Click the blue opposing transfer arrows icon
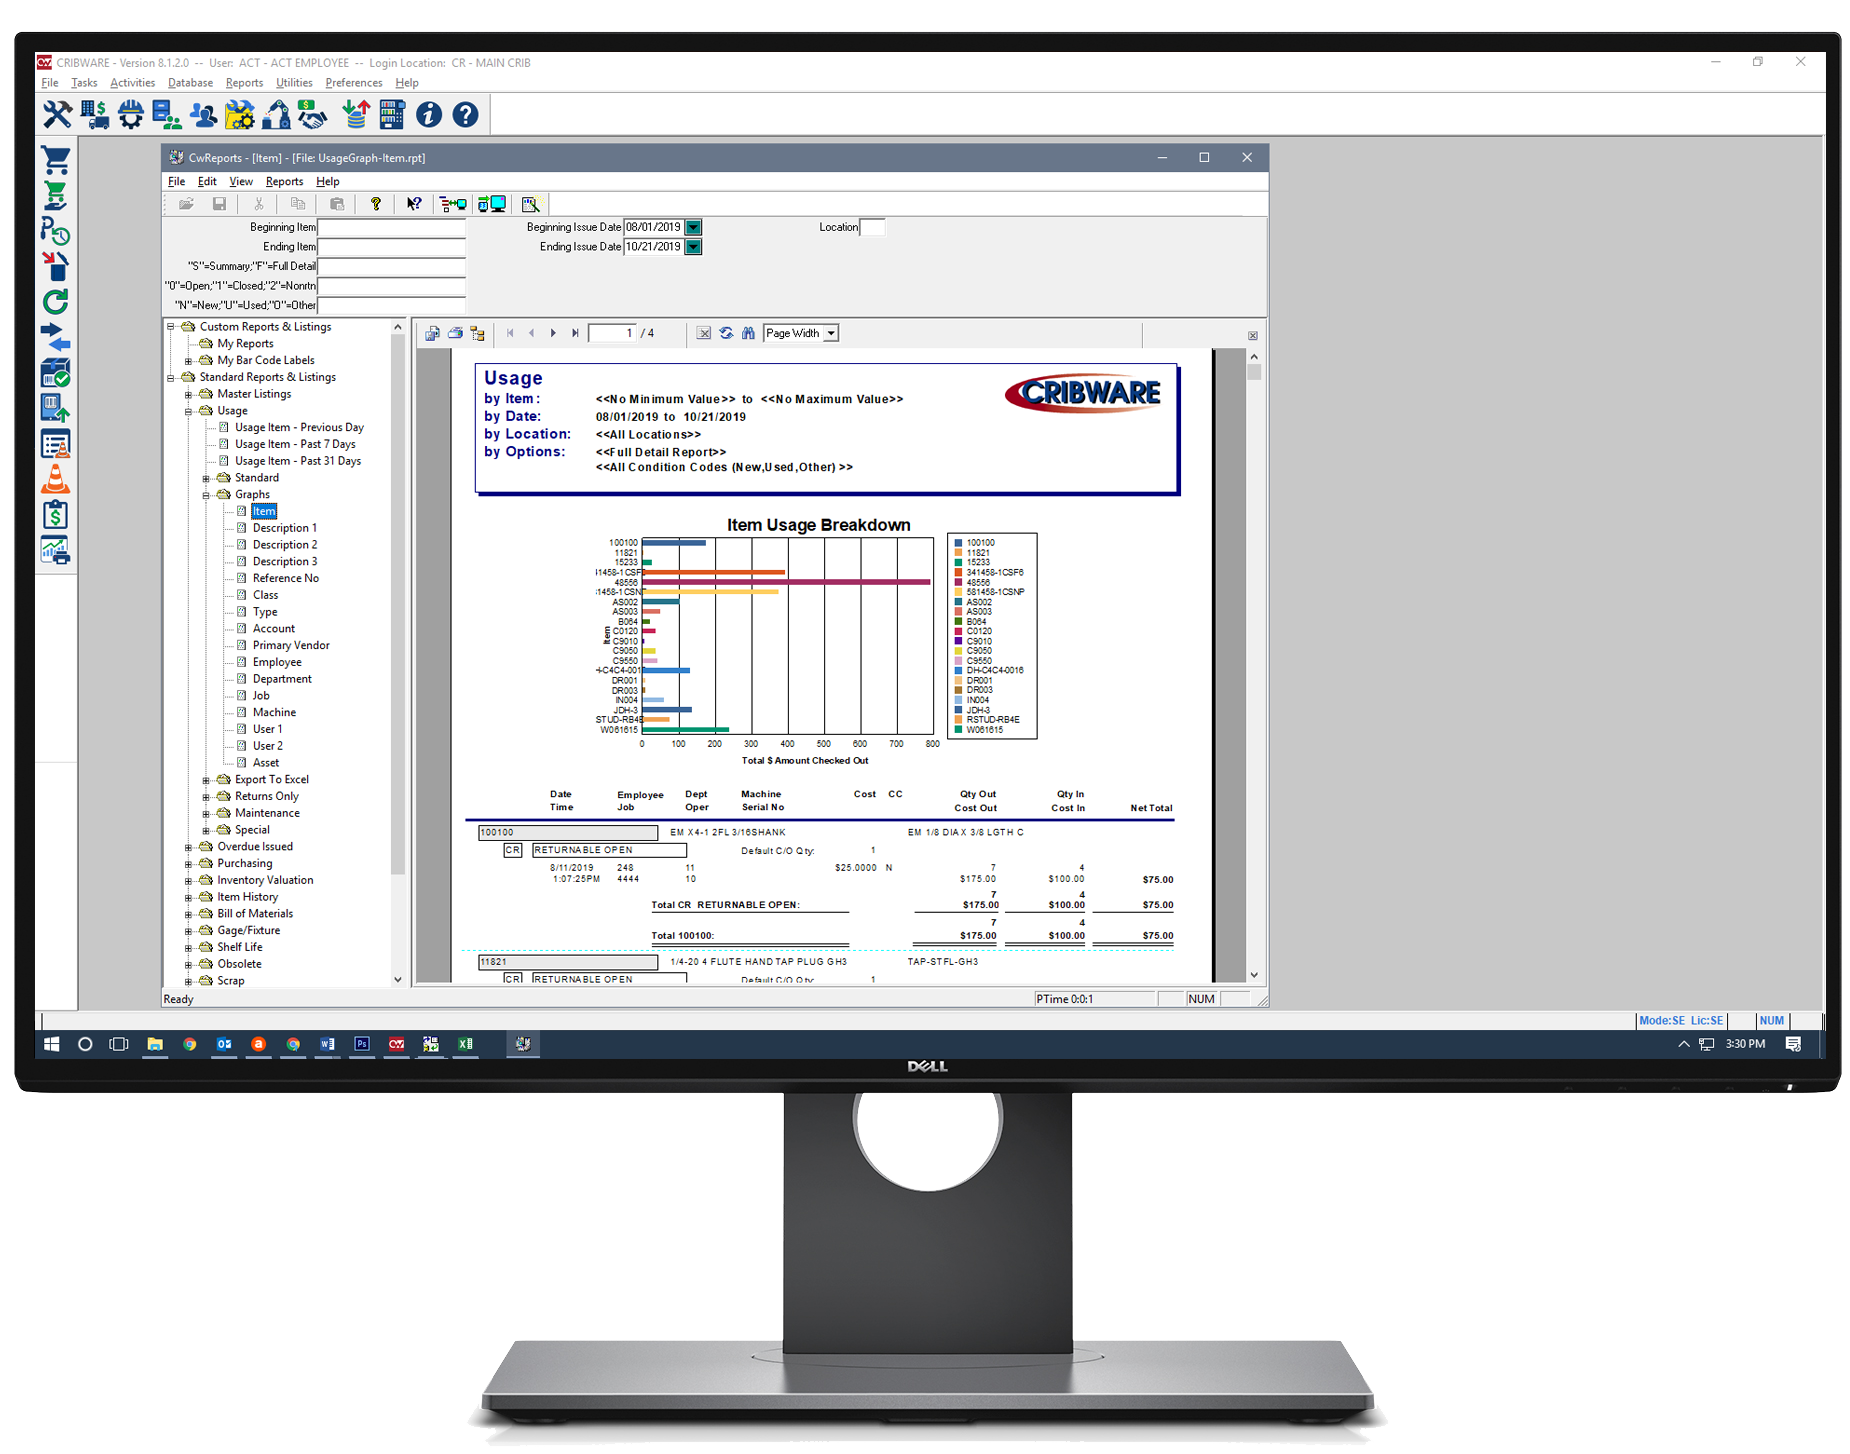1850x1454 pixels. click(x=56, y=337)
